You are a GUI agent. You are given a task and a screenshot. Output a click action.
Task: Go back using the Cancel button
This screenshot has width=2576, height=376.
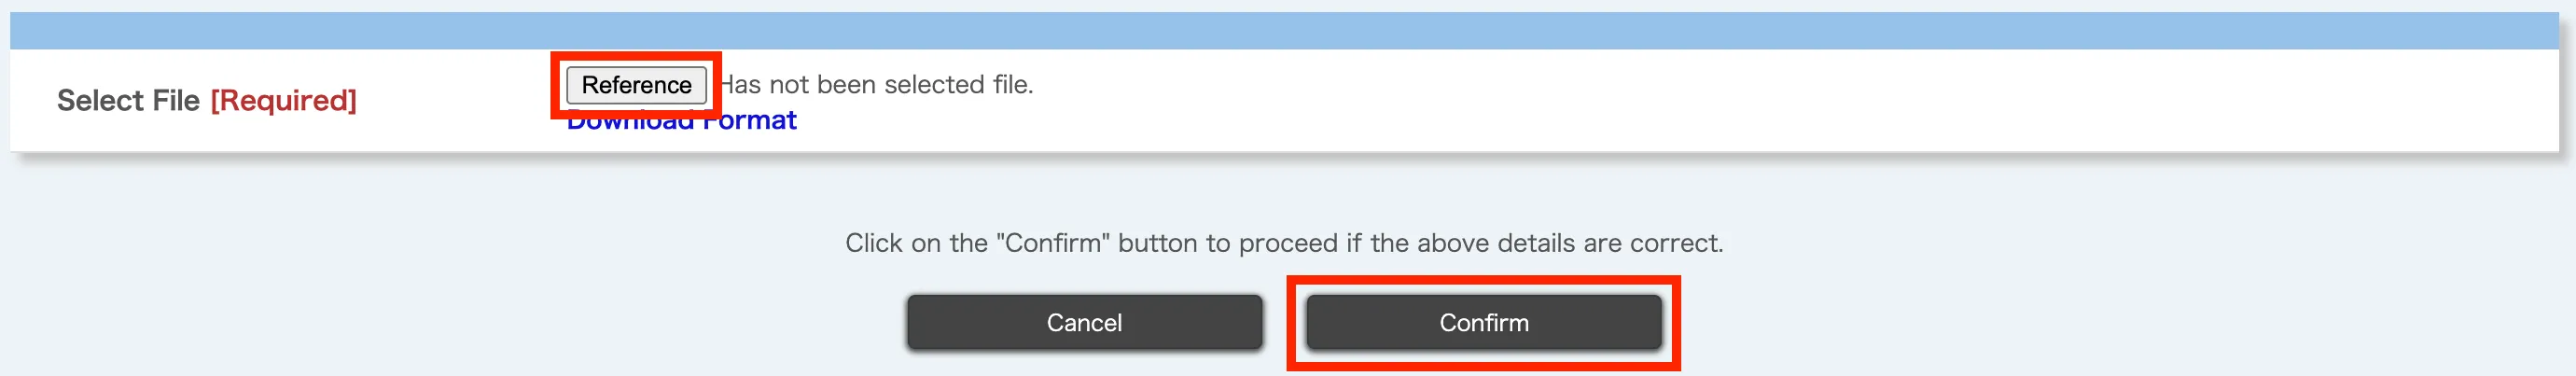coord(1084,322)
